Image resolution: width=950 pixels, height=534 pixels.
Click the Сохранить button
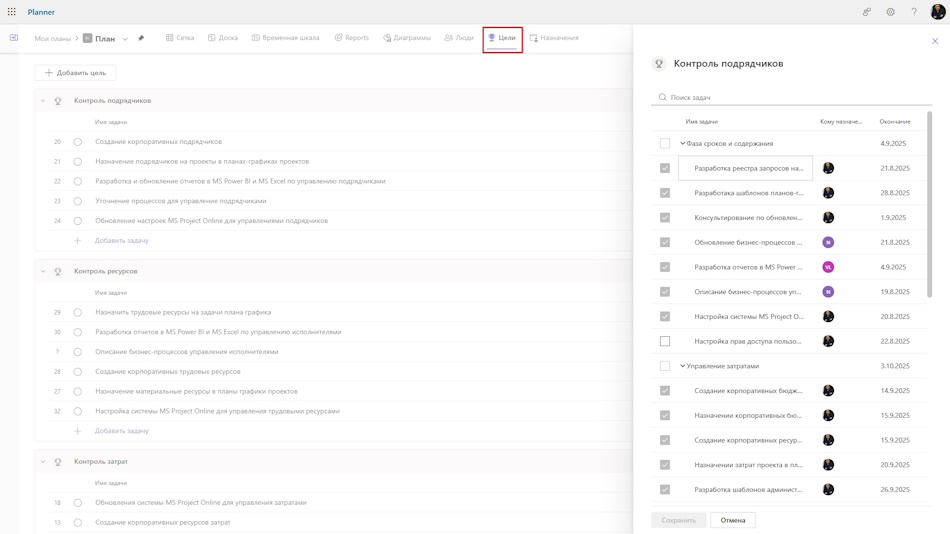tap(679, 520)
